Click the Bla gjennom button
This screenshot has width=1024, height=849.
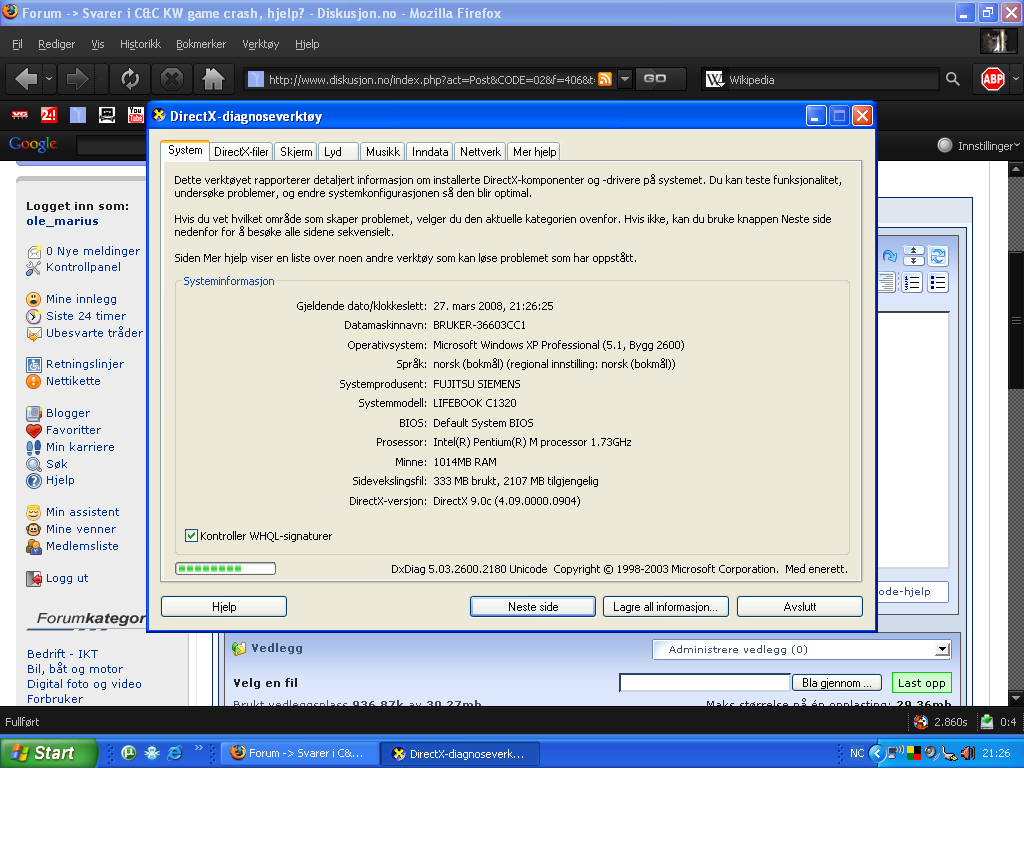[837, 682]
